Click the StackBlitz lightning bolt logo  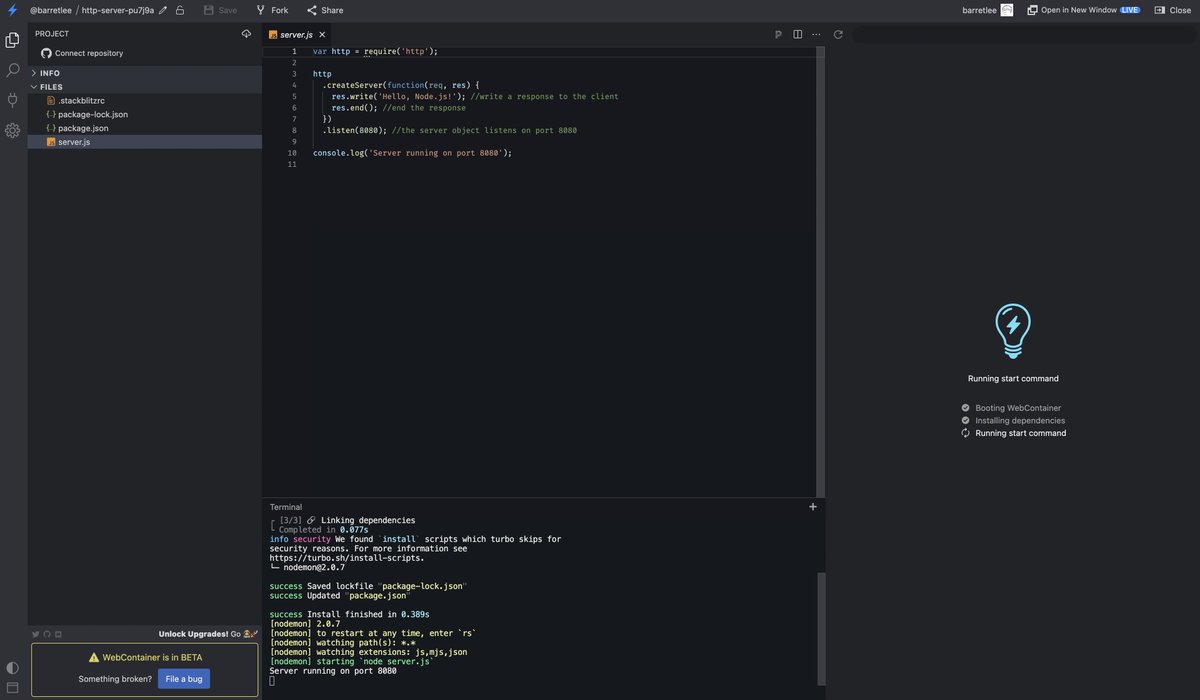point(12,10)
